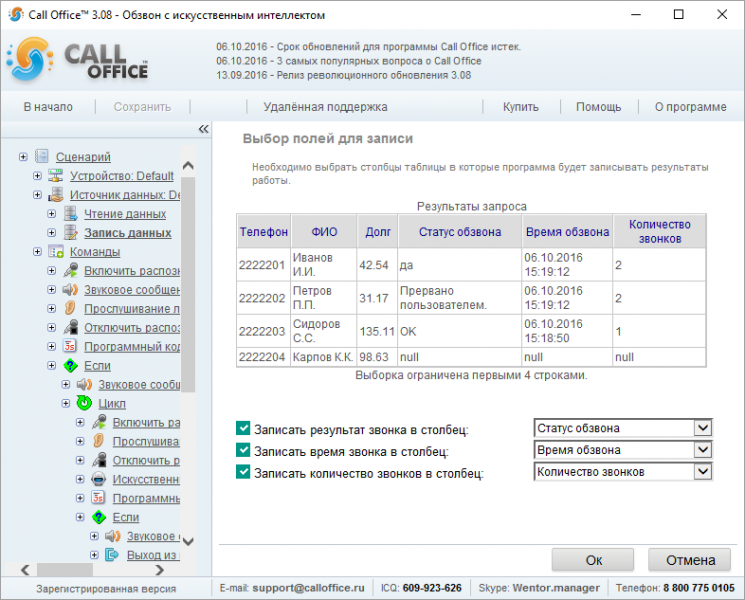Viewport: 745px width, 600px height.
Task: Toggle Записать результат звонка в столбец checkbox
Action: [x=243, y=428]
